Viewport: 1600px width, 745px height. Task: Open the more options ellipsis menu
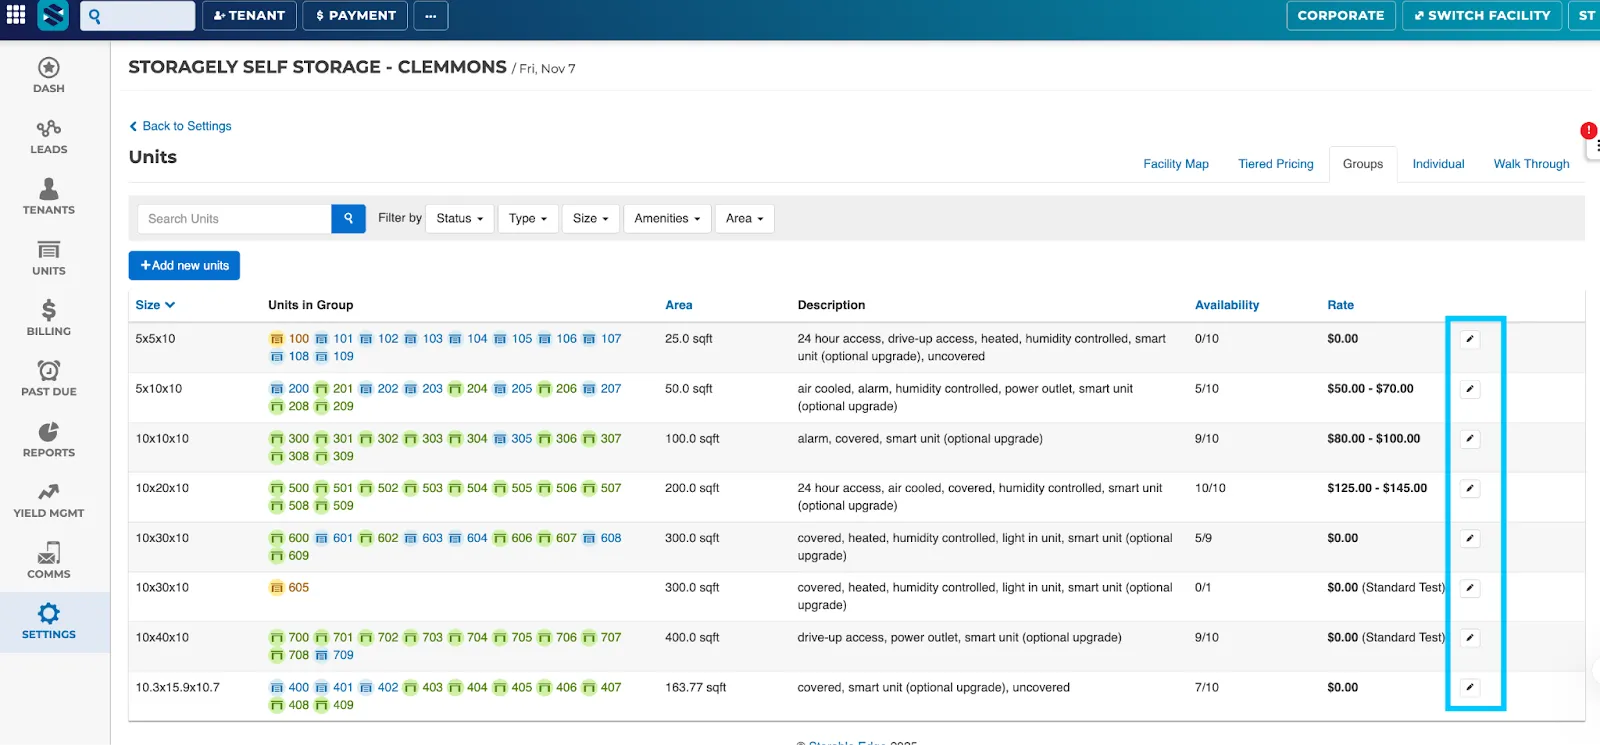(430, 15)
